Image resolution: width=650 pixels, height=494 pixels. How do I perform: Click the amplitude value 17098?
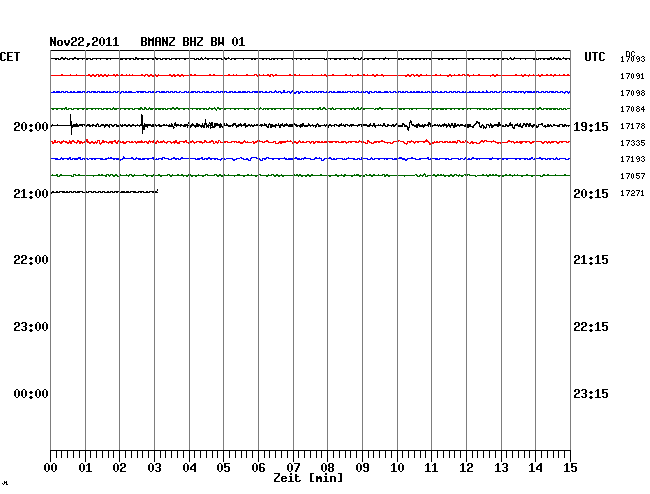[633, 93]
